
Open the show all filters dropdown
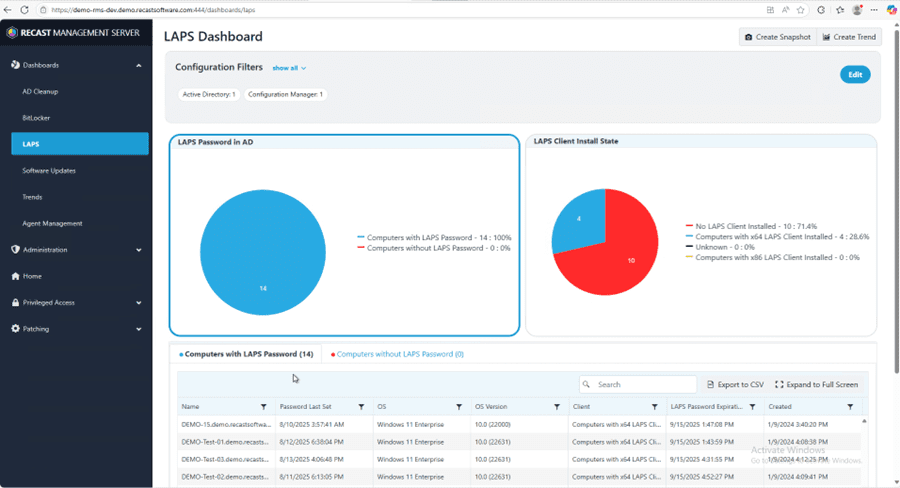click(289, 68)
